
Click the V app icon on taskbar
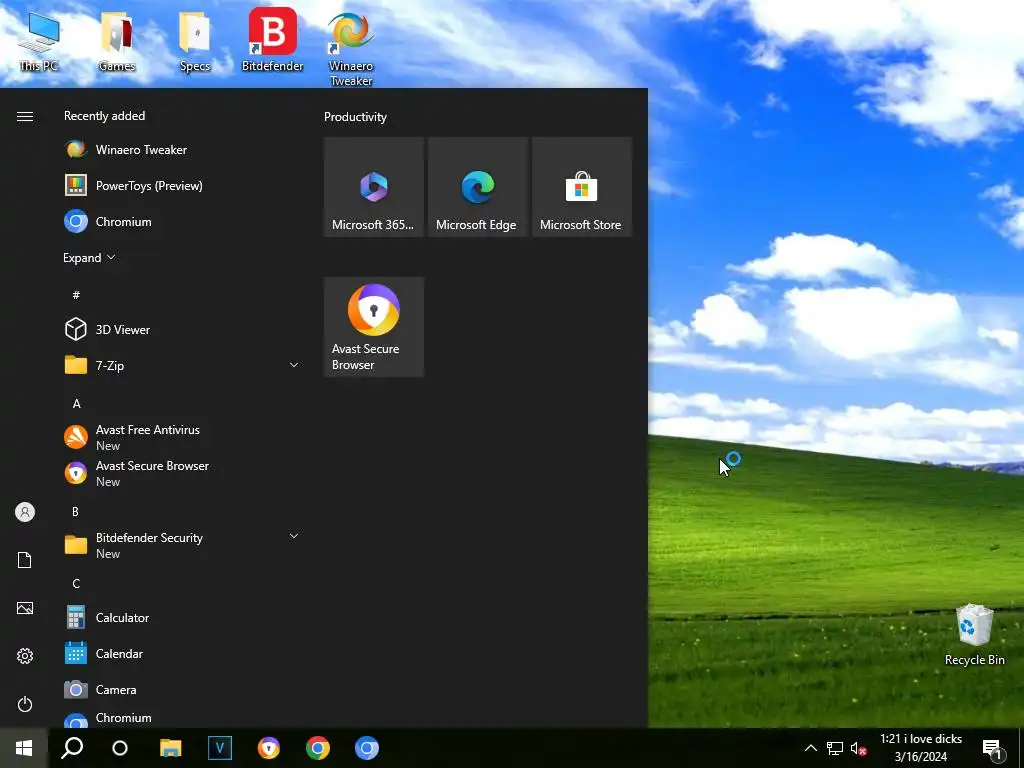(x=219, y=748)
